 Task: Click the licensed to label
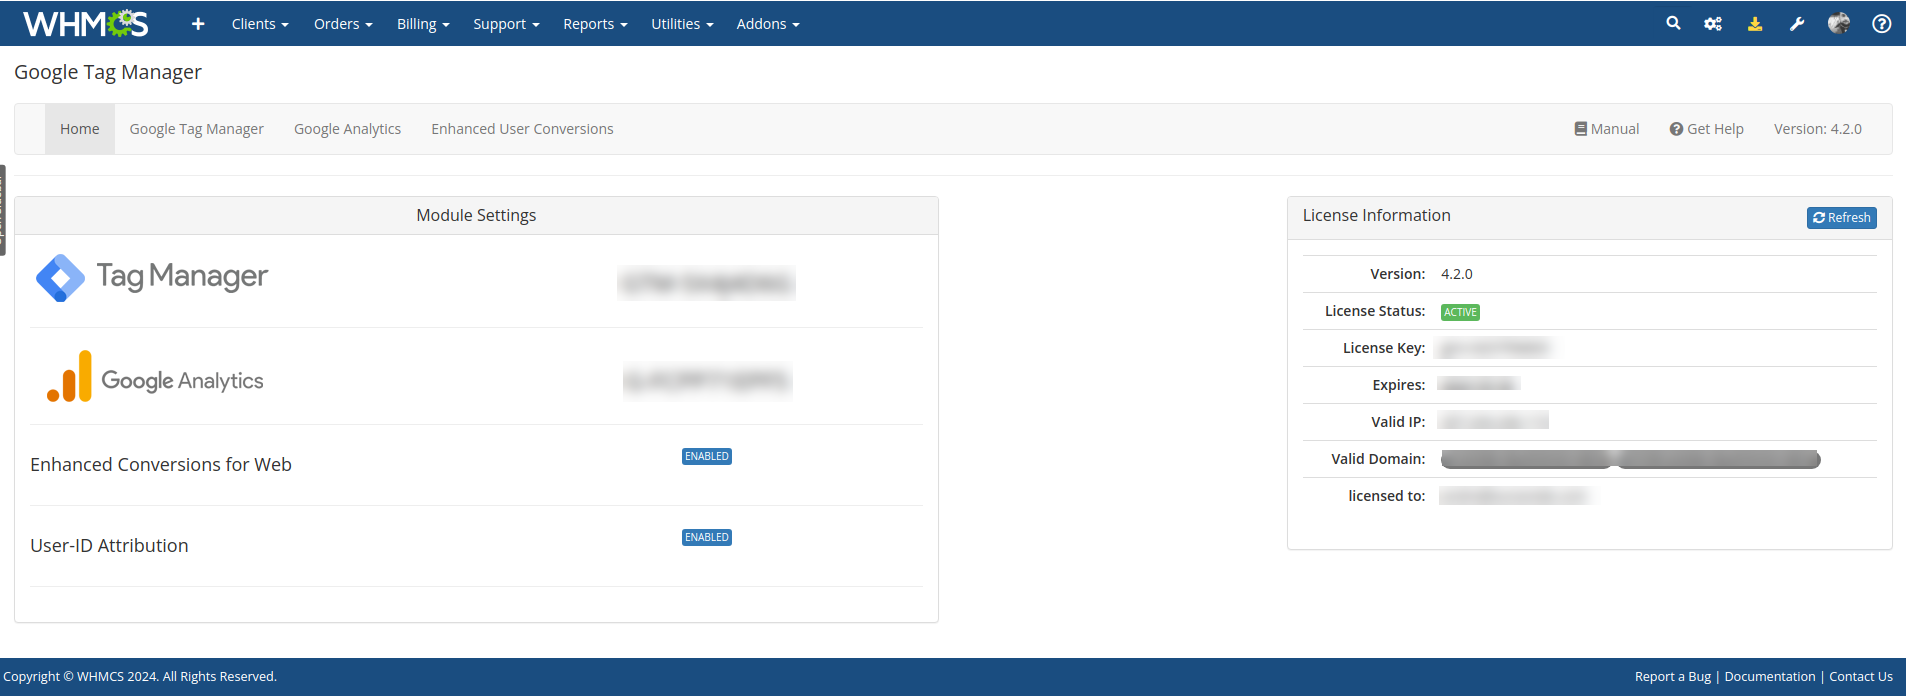[x=1387, y=496]
